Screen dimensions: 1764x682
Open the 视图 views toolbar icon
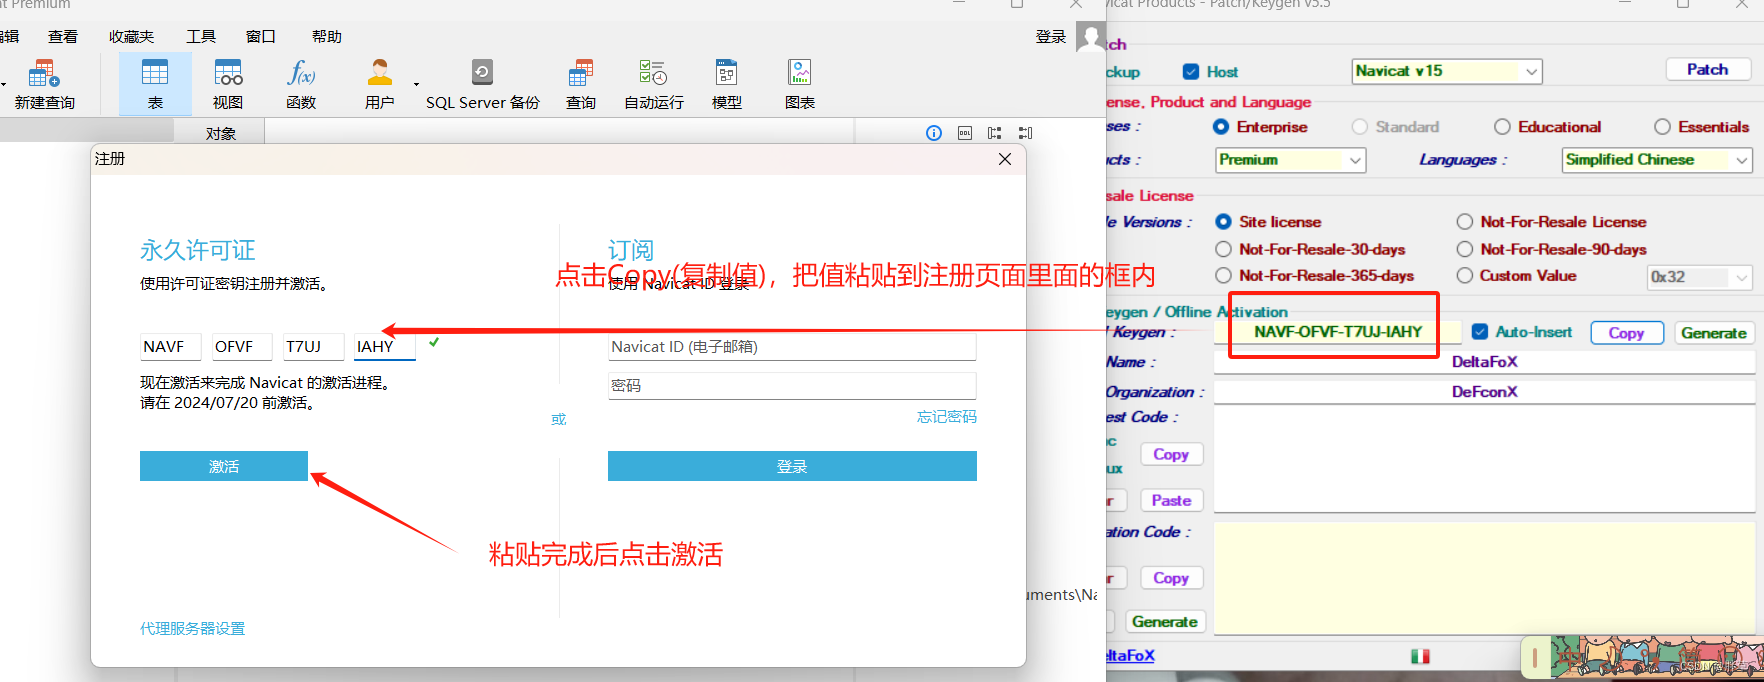pos(228,84)
